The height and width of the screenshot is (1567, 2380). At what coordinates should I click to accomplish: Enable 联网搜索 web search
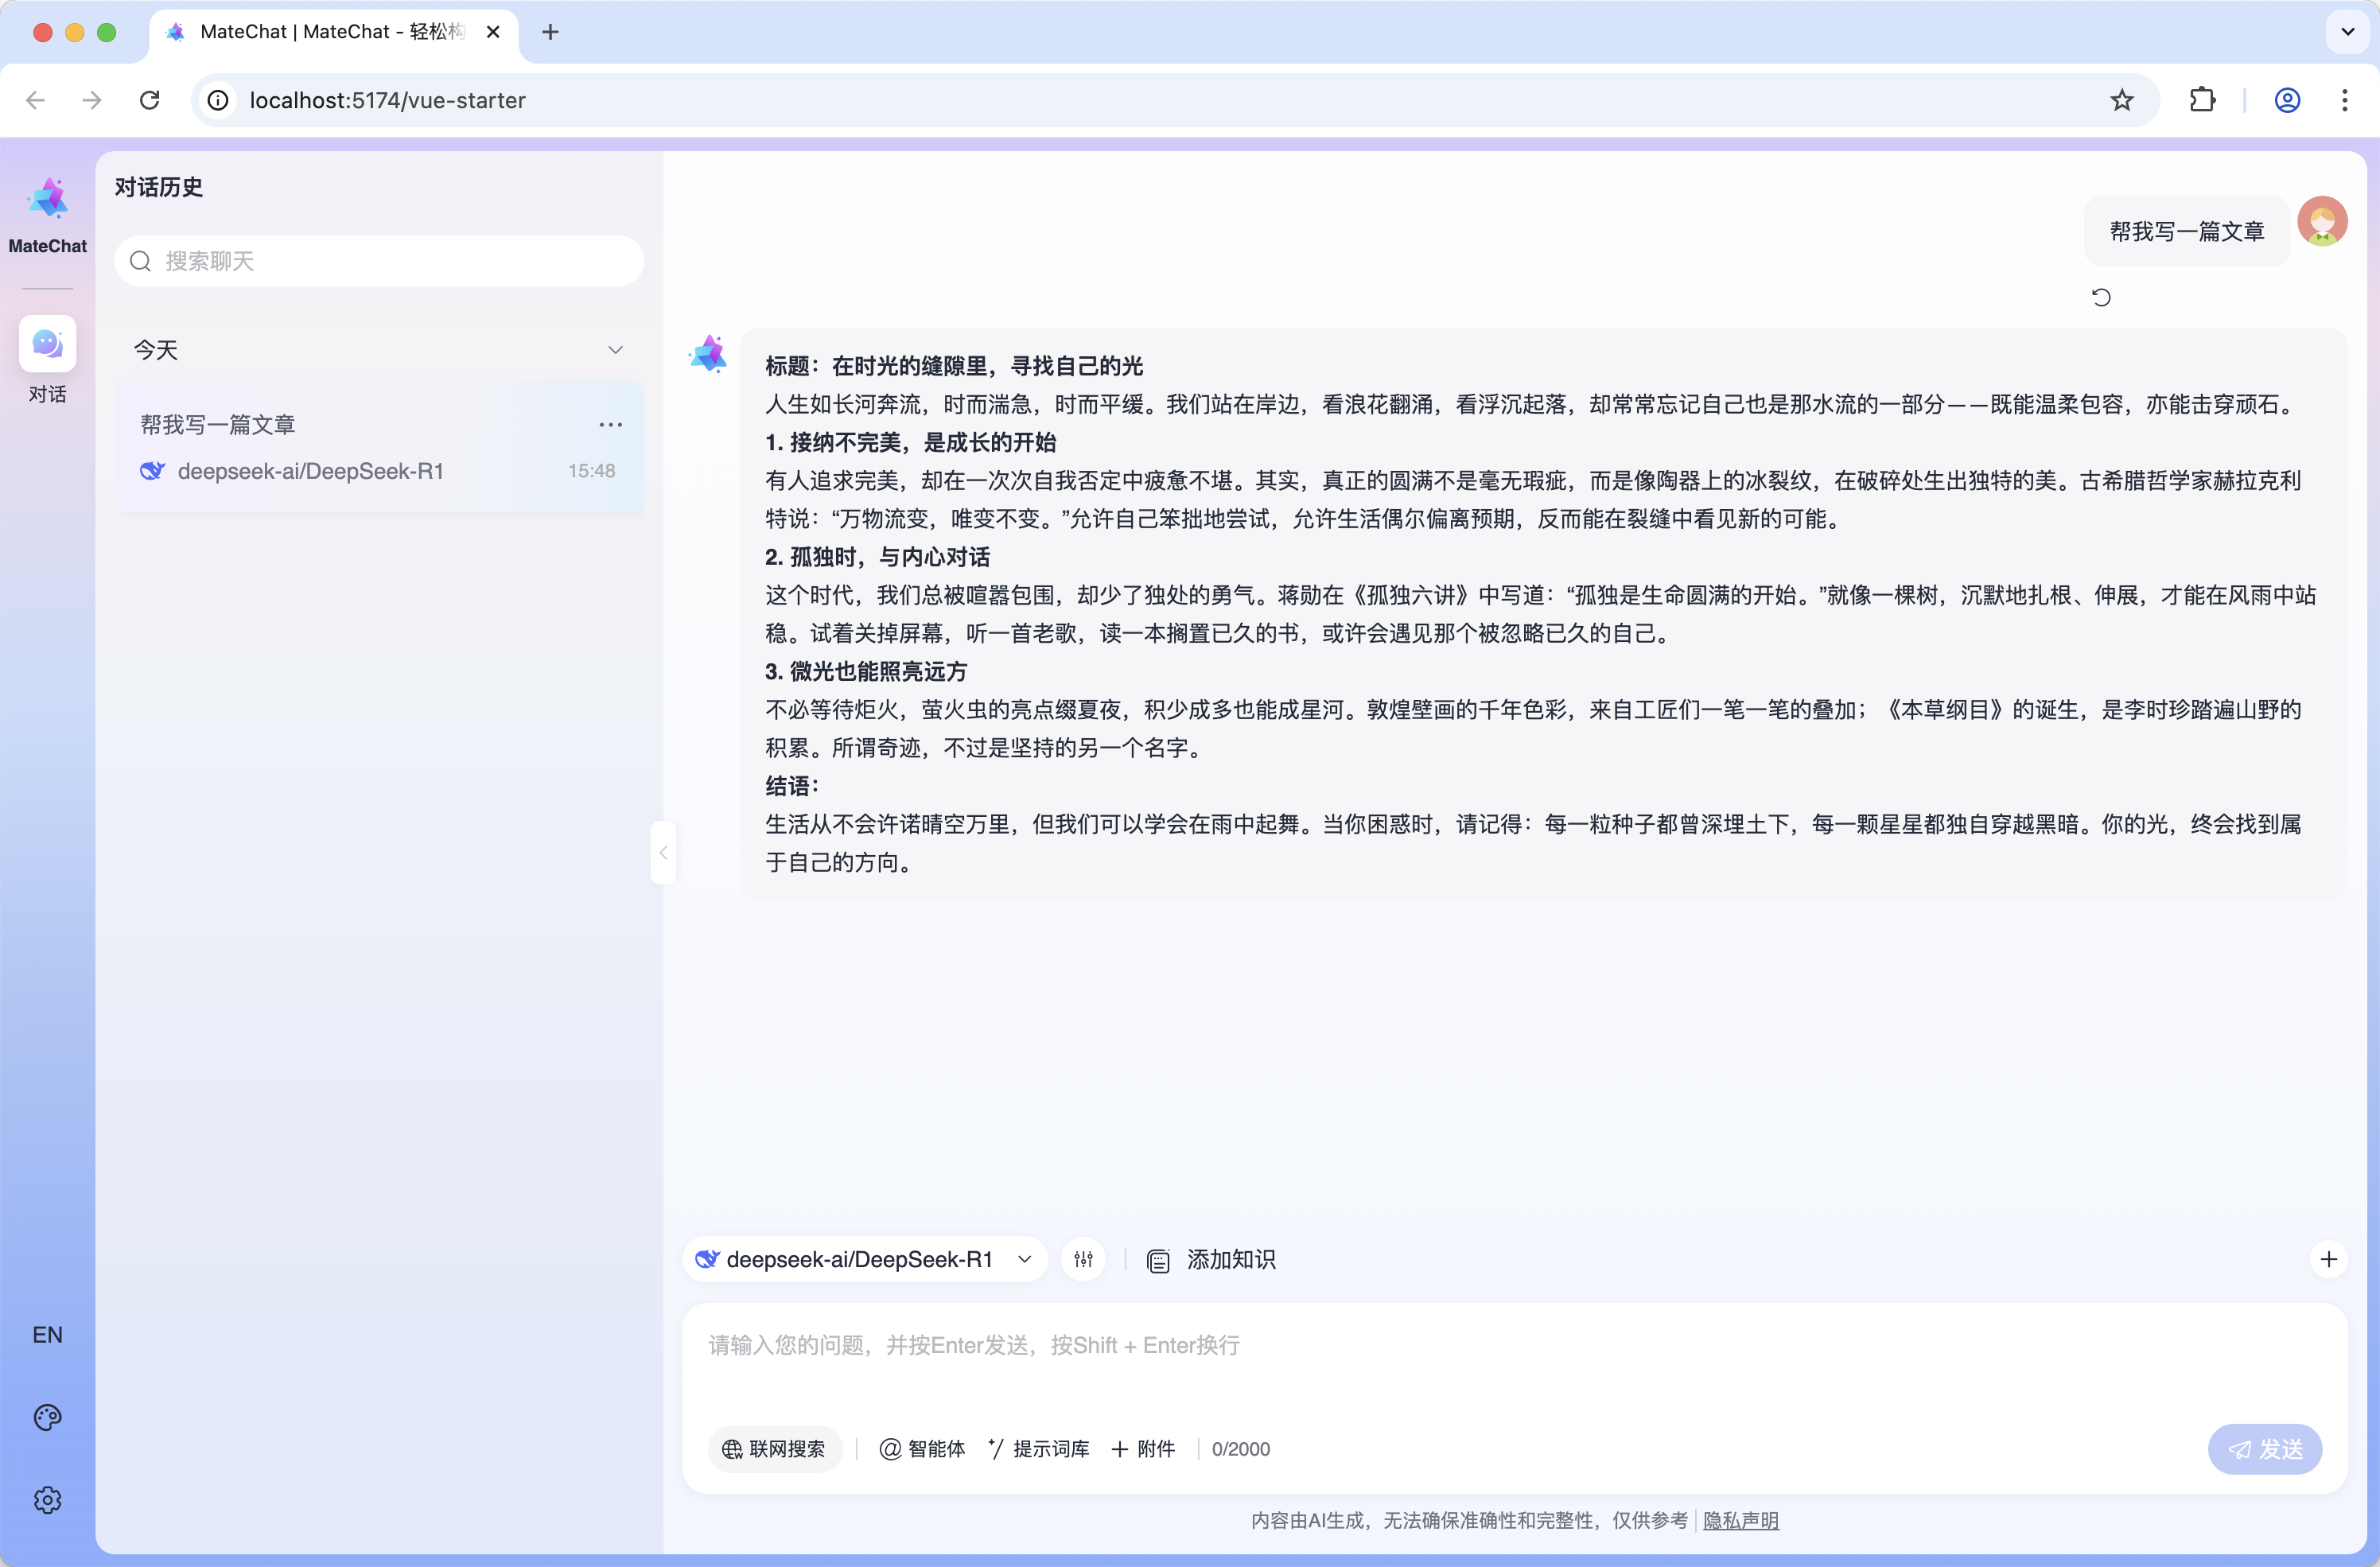(x=774, y=1448)
